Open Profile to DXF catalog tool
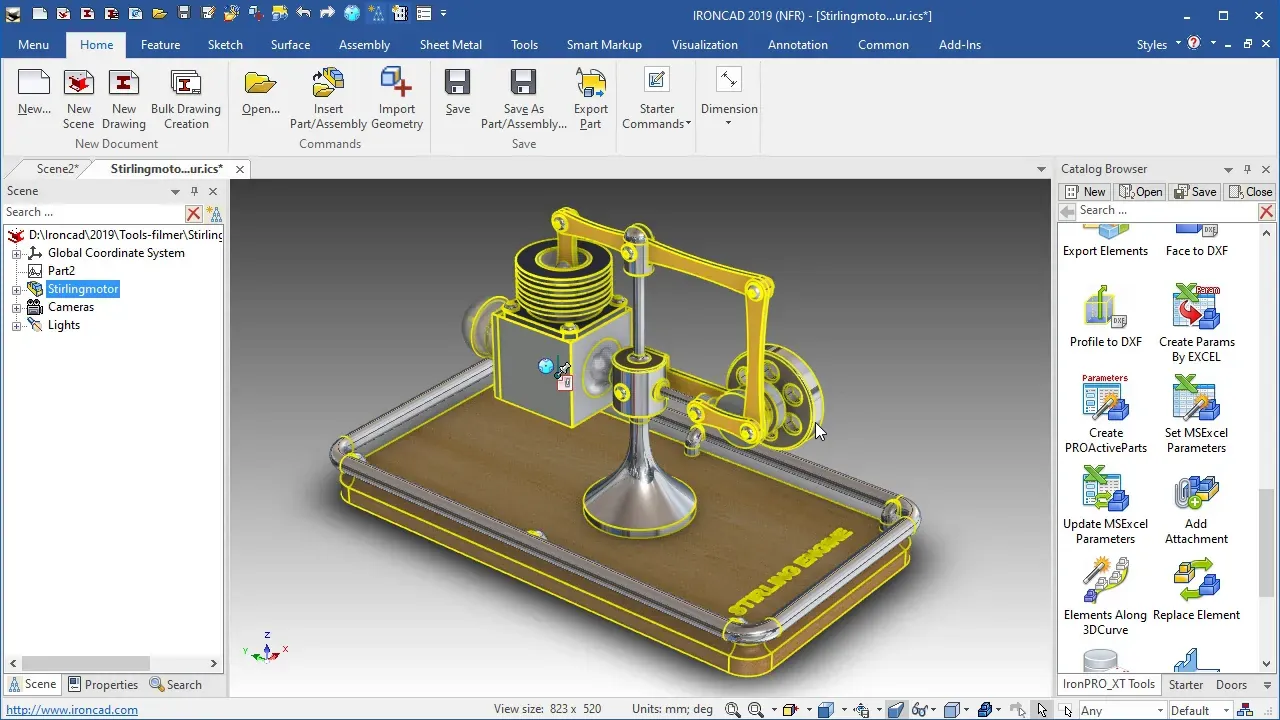Image resolution: width=1280 pixels, height=720 pixels. pos(1106,307)
